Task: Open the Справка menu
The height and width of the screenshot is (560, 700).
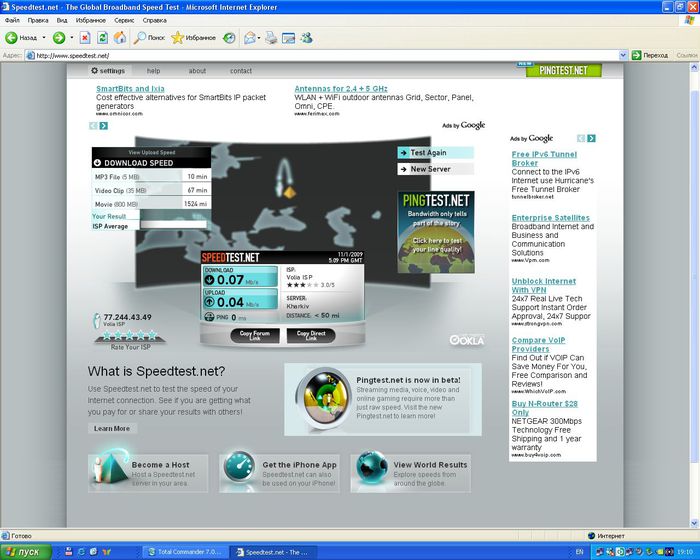Action: 154,20
